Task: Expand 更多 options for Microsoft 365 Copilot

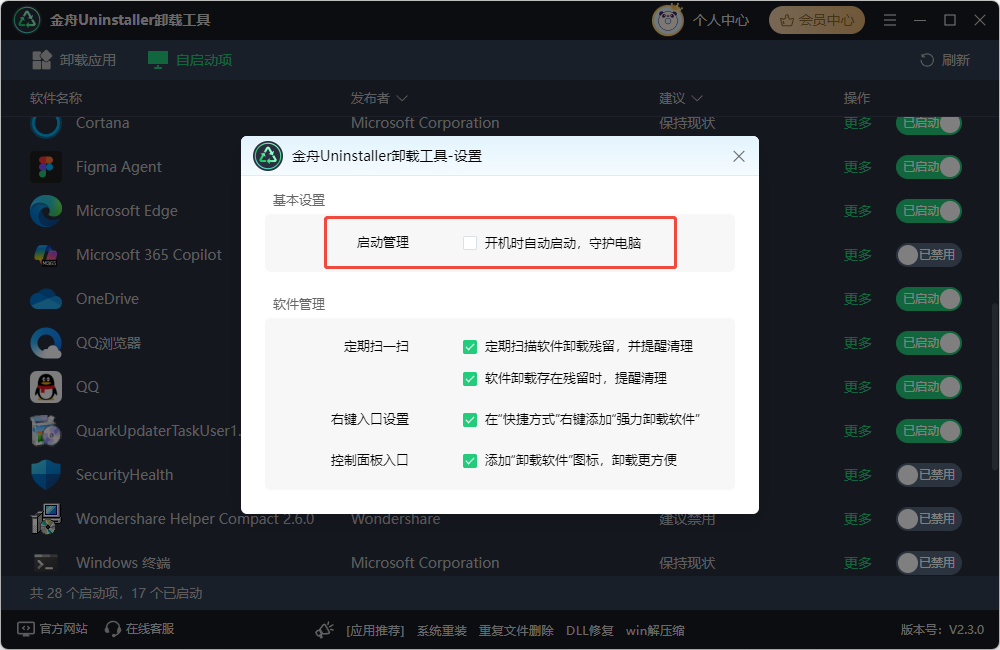Action: coord(857,255)
